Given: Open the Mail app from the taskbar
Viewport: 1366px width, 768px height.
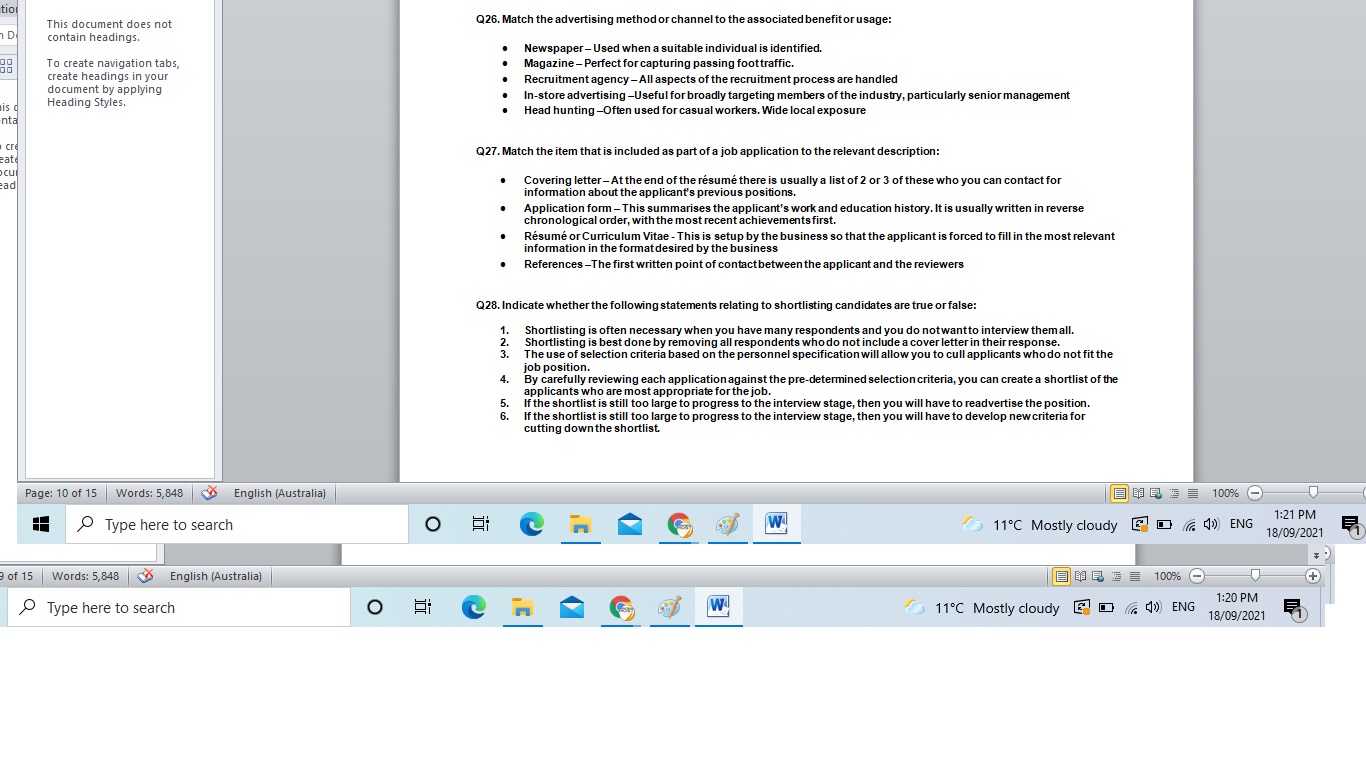Looking at the screenshot, I should point(630,523).
